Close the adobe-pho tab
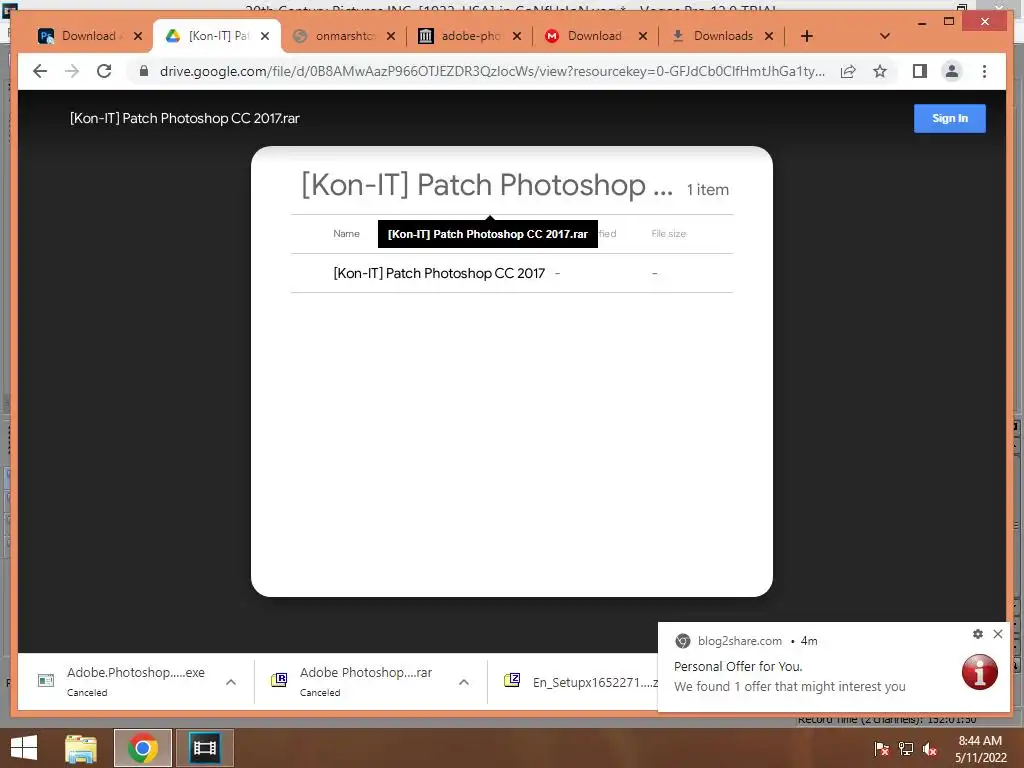The image size is (1024, 768). pos(517,36)
